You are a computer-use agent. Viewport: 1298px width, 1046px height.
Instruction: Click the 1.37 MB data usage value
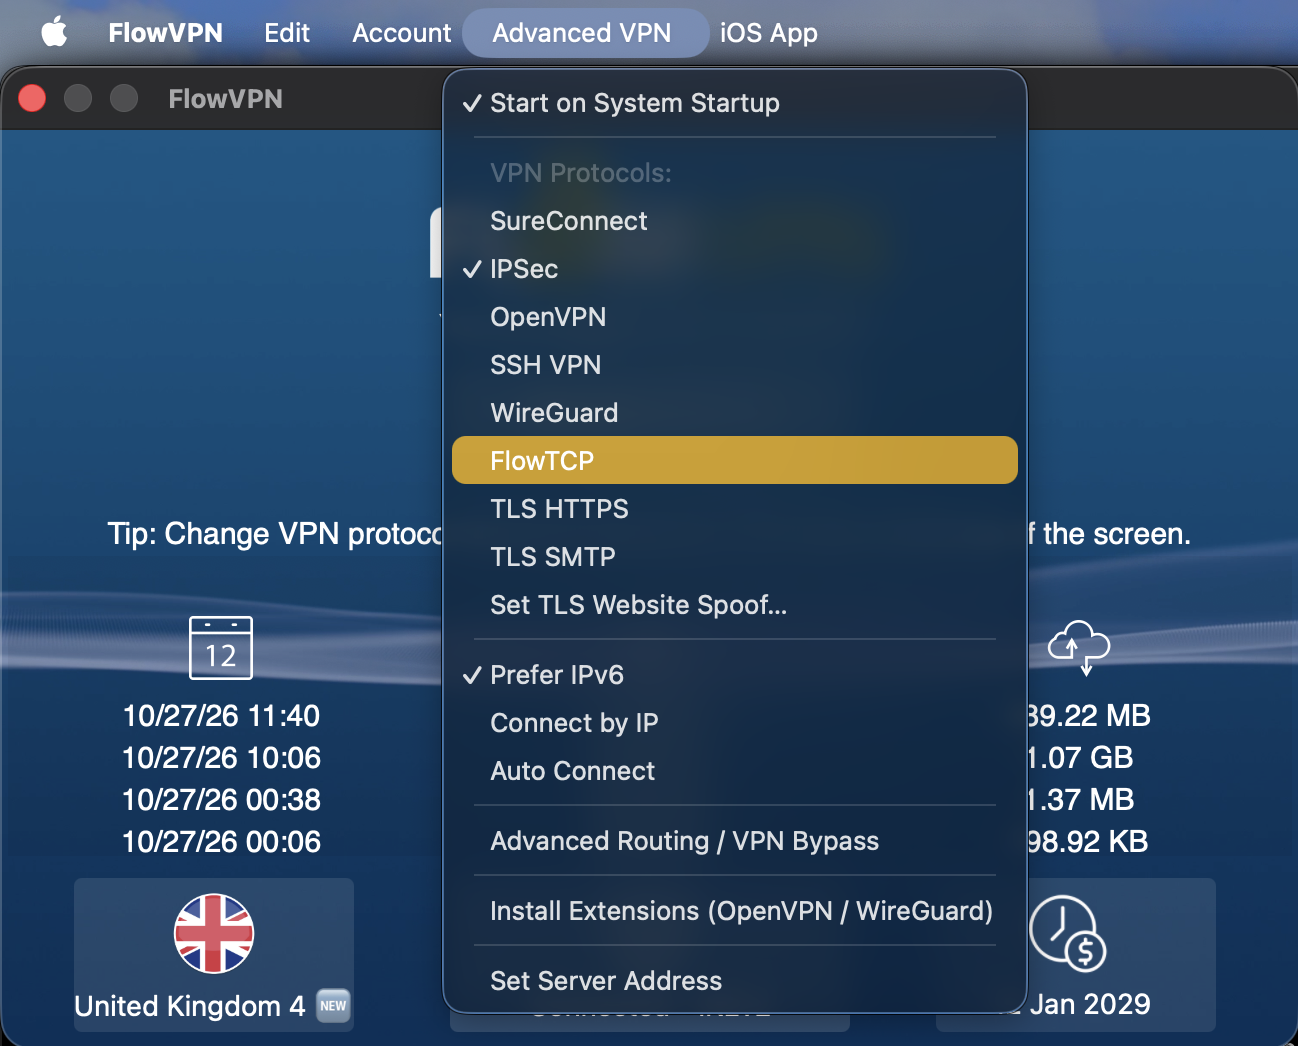coord(1082,800)
